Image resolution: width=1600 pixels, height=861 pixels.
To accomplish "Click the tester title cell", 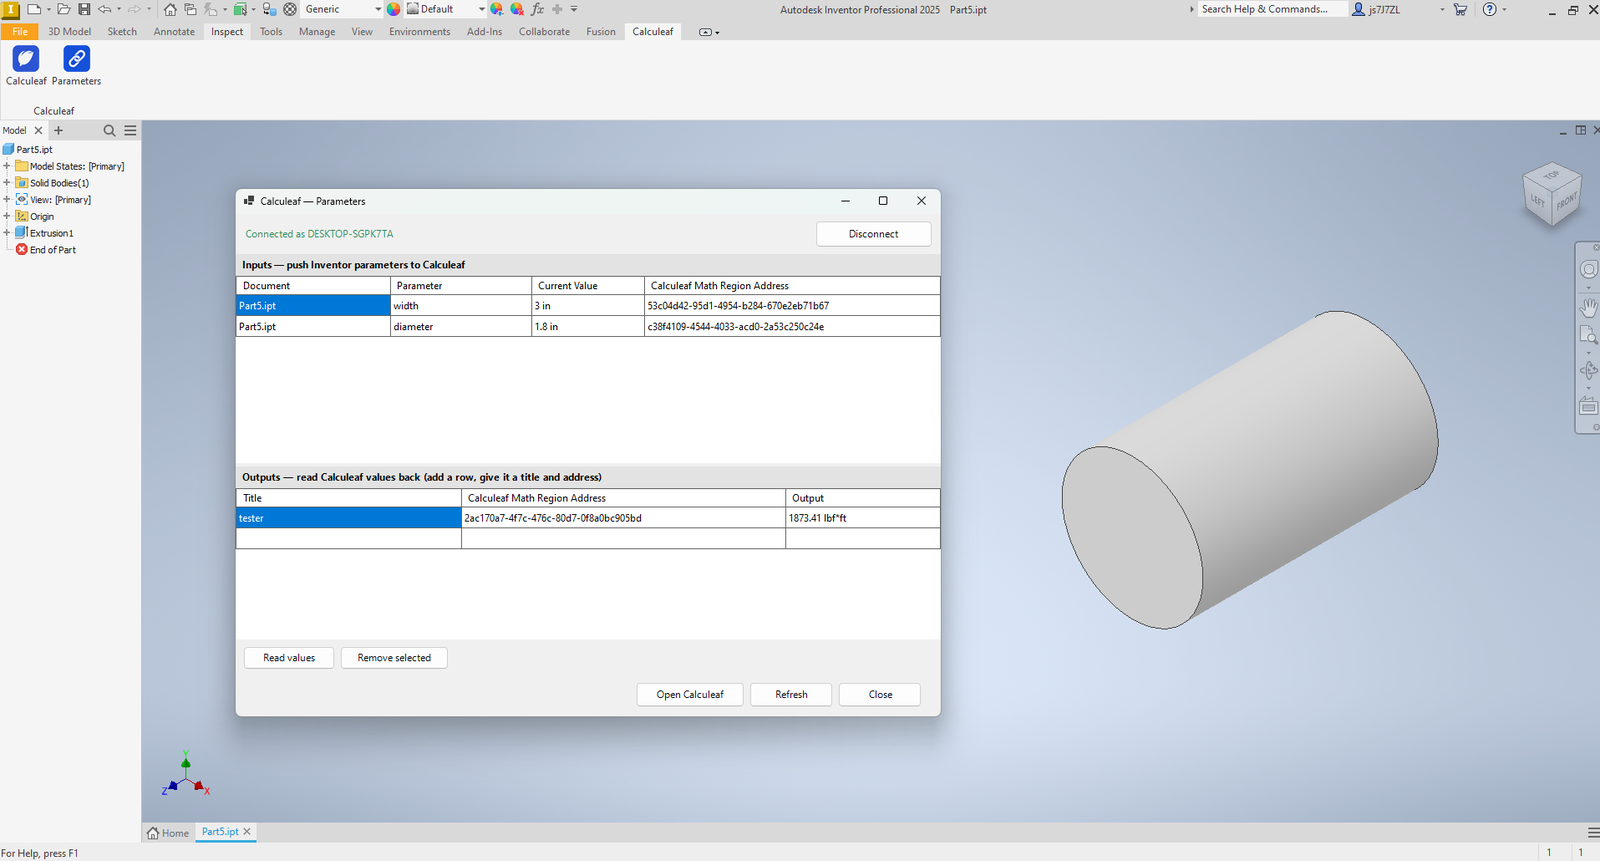I will pos(348,518).
